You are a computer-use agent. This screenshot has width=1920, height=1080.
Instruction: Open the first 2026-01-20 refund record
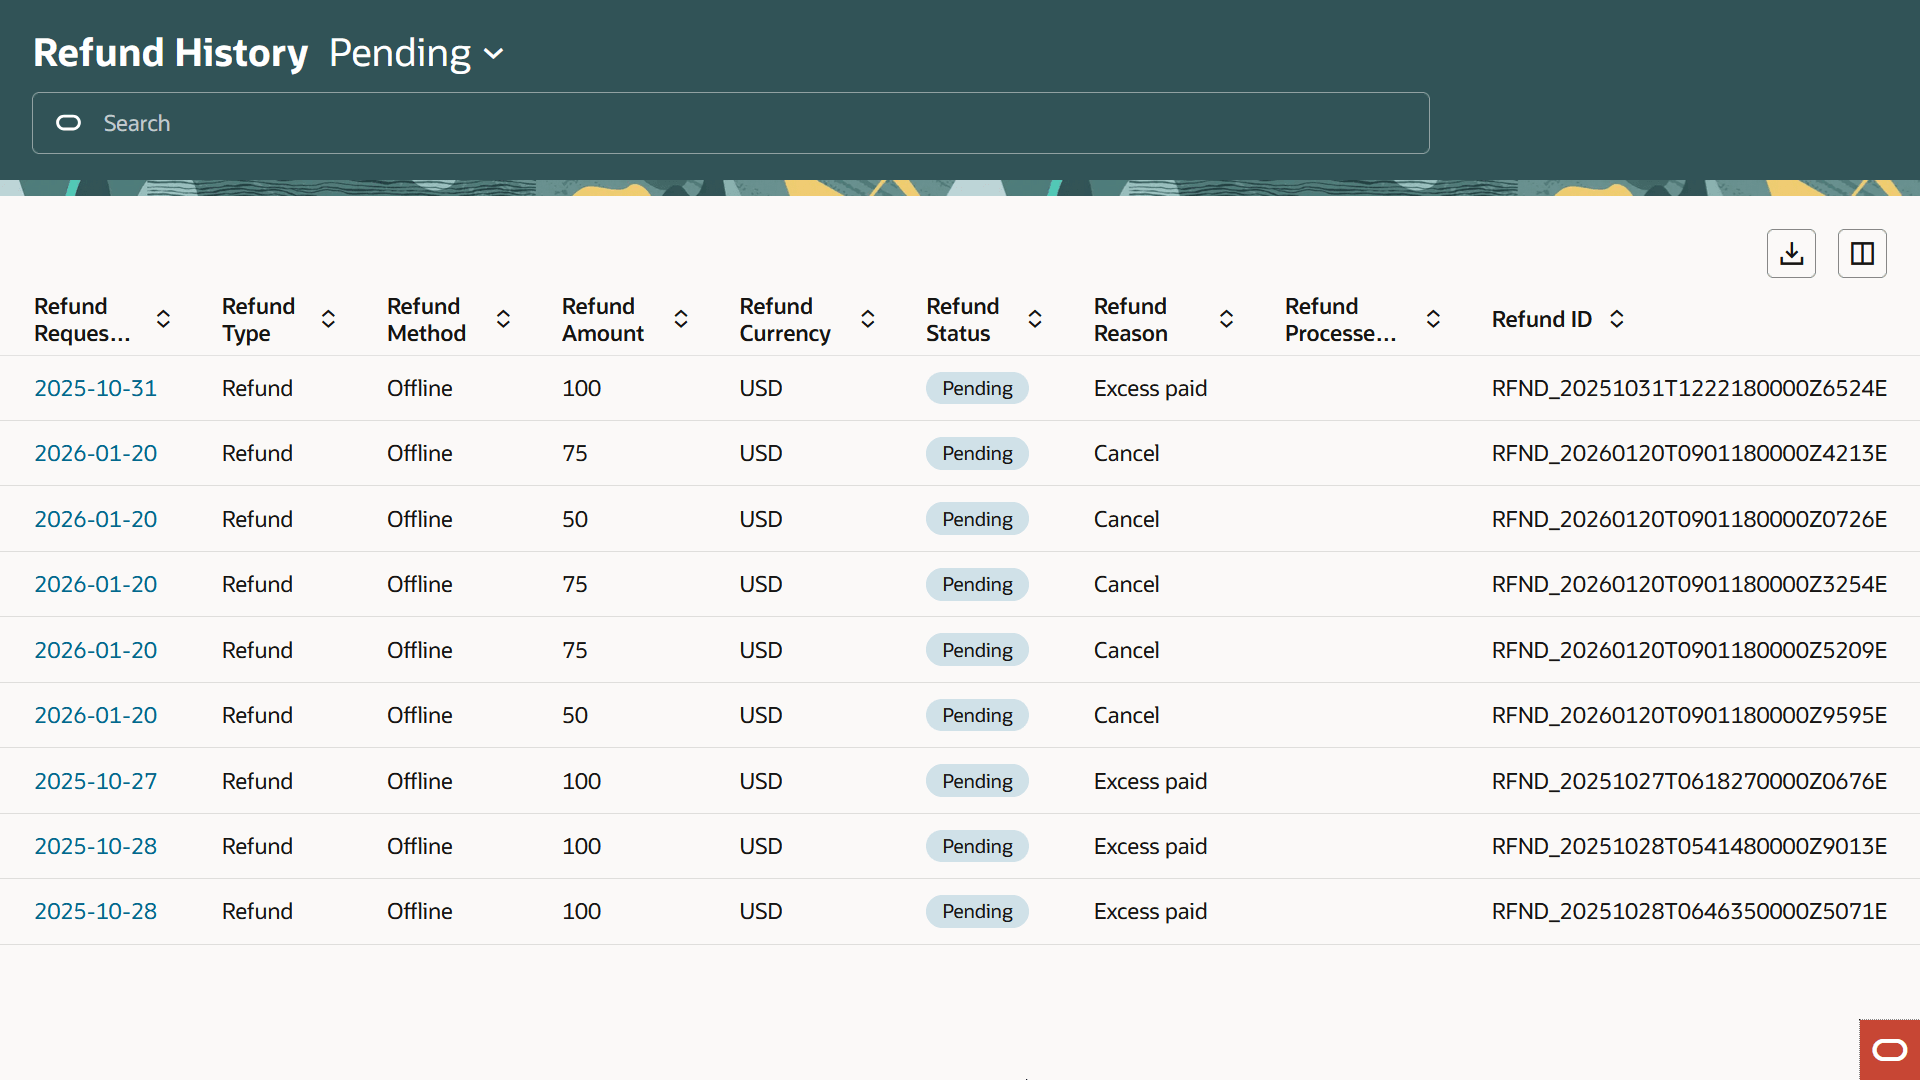click(95, 453)
